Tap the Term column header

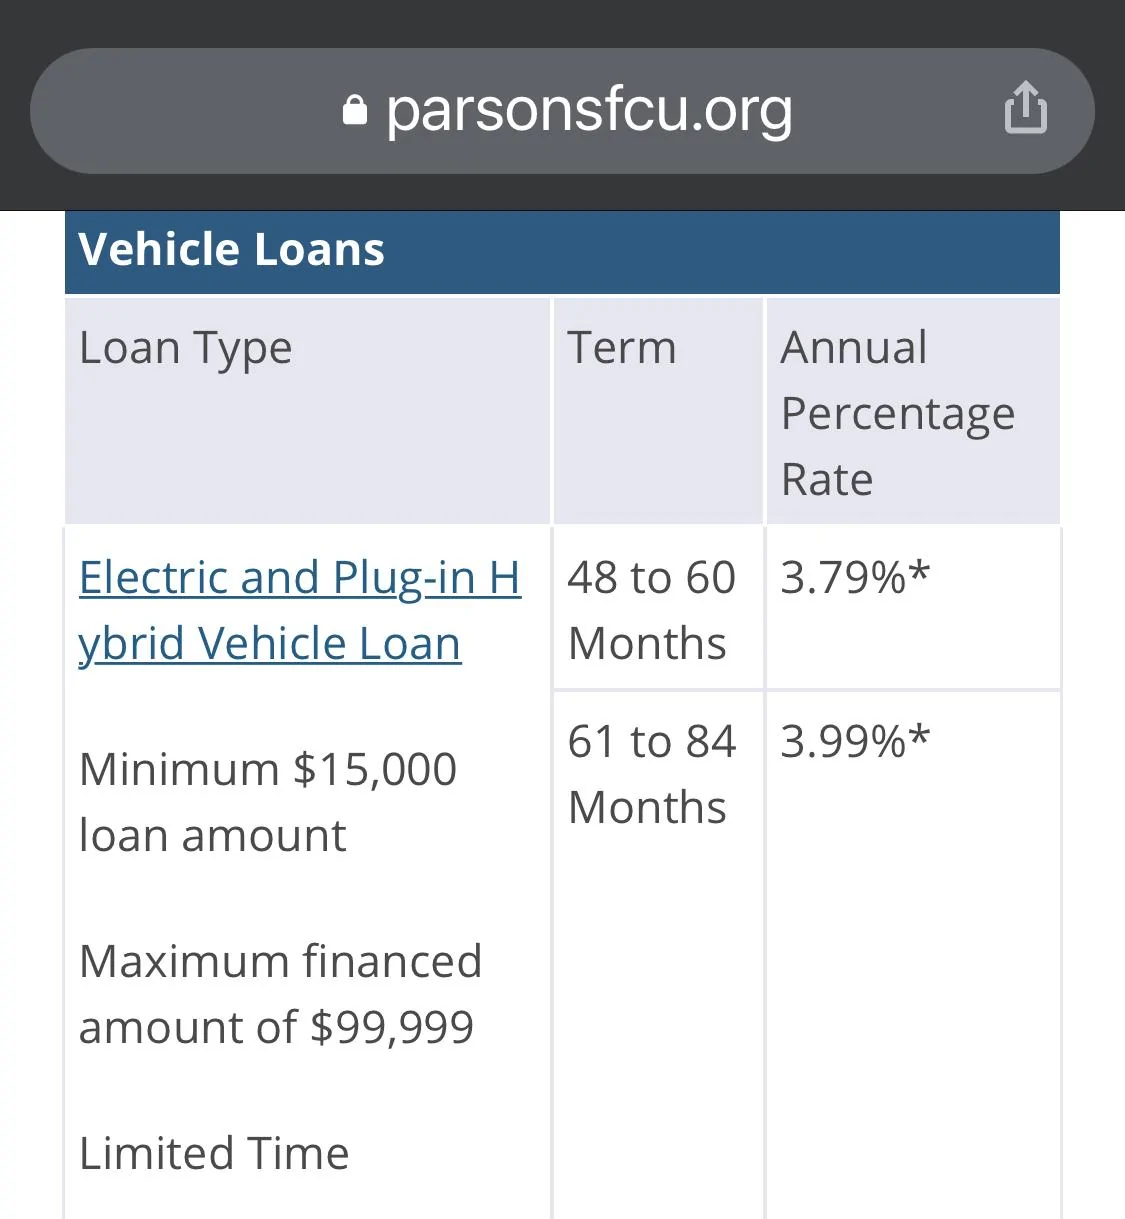(x=658, y=411)
